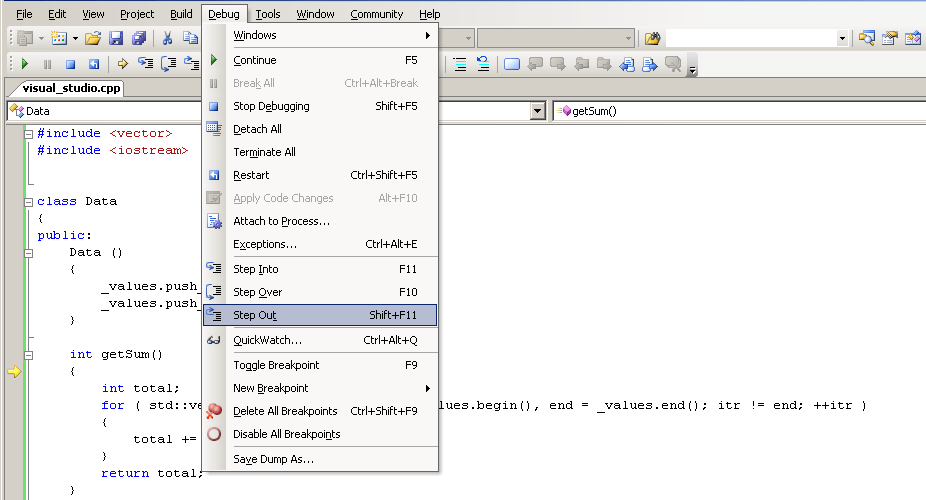Open the Find combo box dropdown arrow
This screenshot has width=926, height=500.
pos(842,39)
